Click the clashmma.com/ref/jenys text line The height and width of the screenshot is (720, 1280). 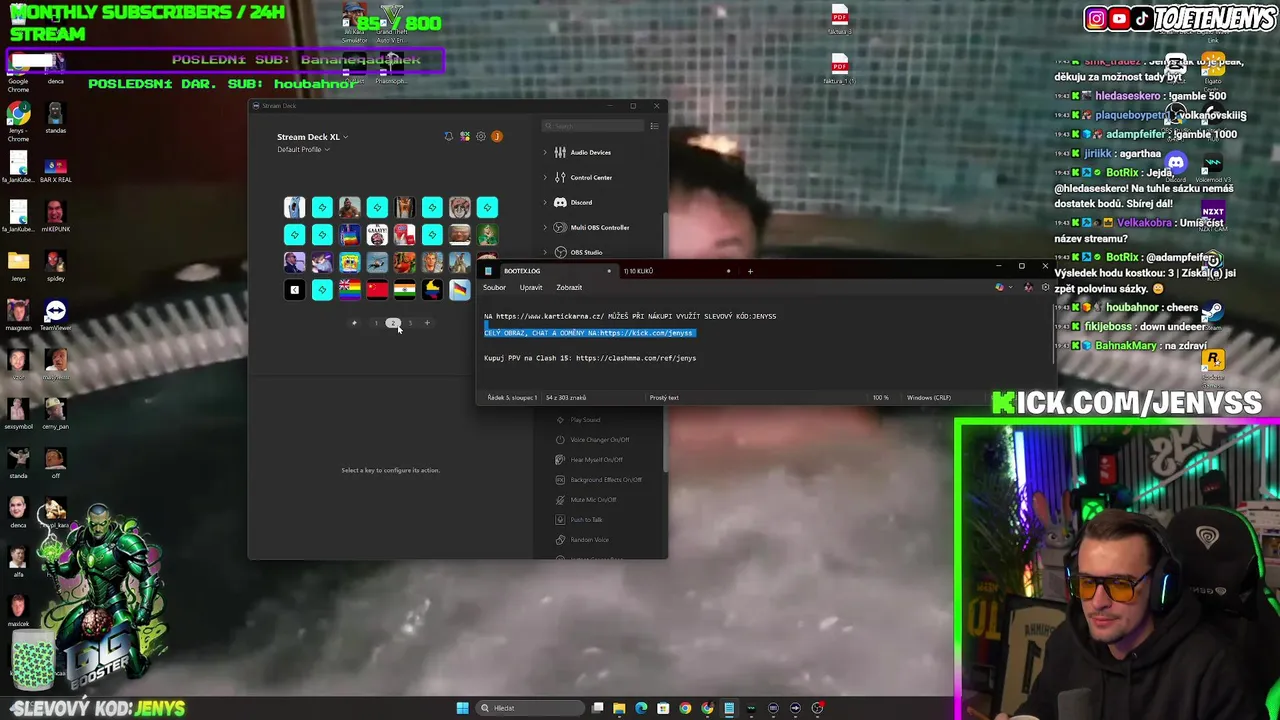tap(590, 358)
